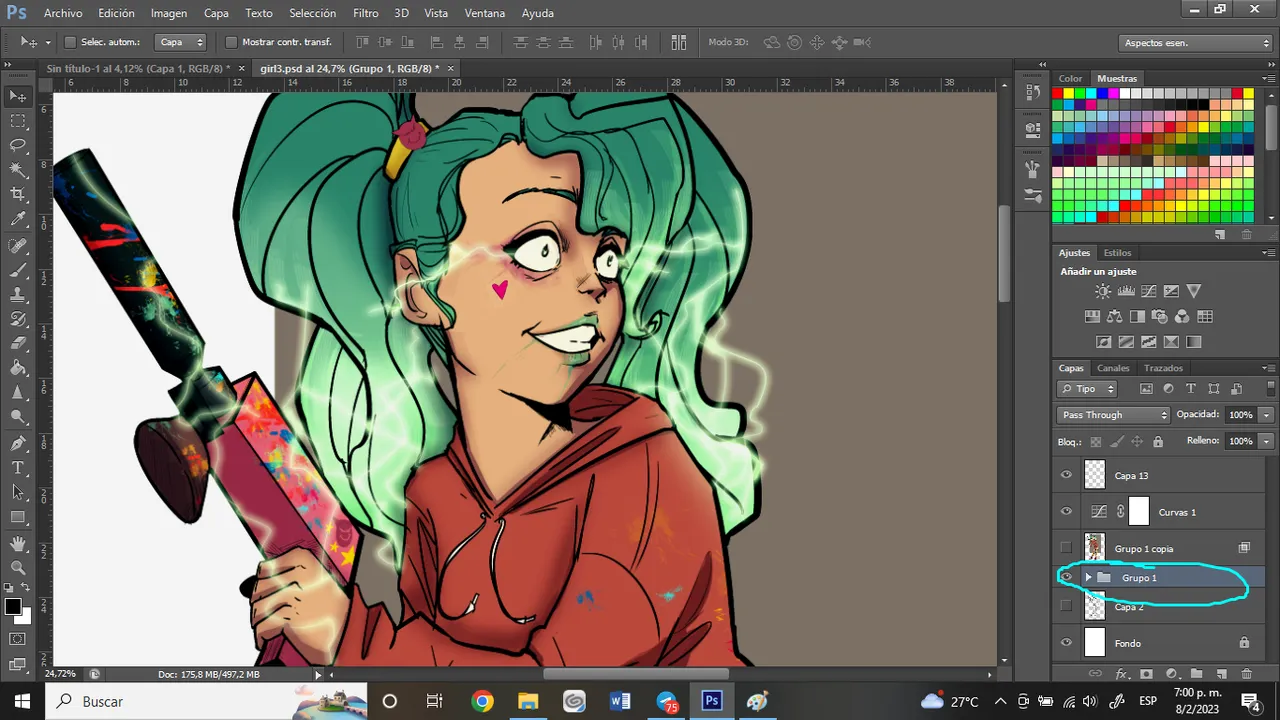Image resolution: width=1280 pixels, height=720 pixels.
Task: Add a Channel Mixer adjustment
Action: tap(1182, 317)
